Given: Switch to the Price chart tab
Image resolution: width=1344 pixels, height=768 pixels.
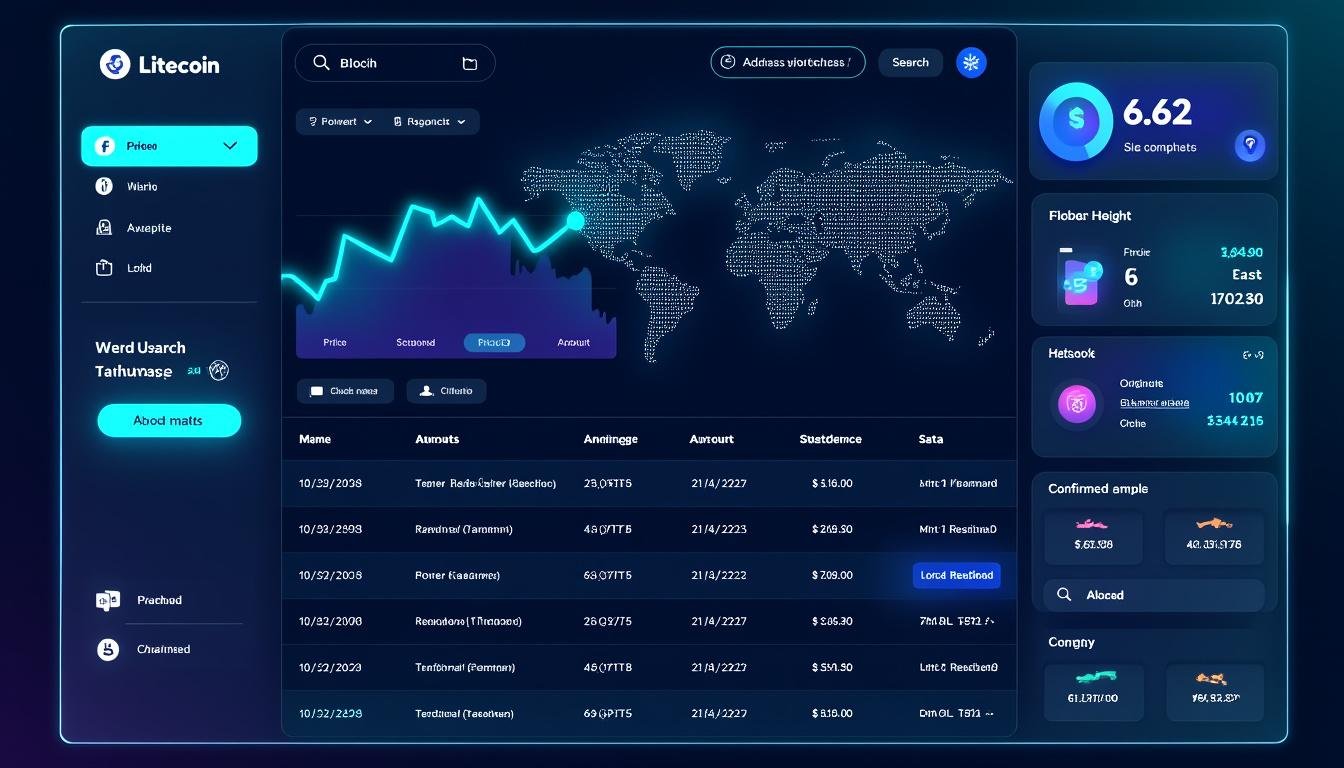Looking at the screenshot, I should 334,341.
